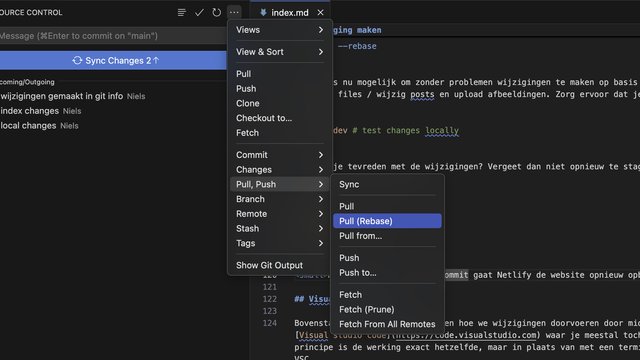Click Show Git Output
The width and height of the screenshot is (640, 360).
point(280,265)
